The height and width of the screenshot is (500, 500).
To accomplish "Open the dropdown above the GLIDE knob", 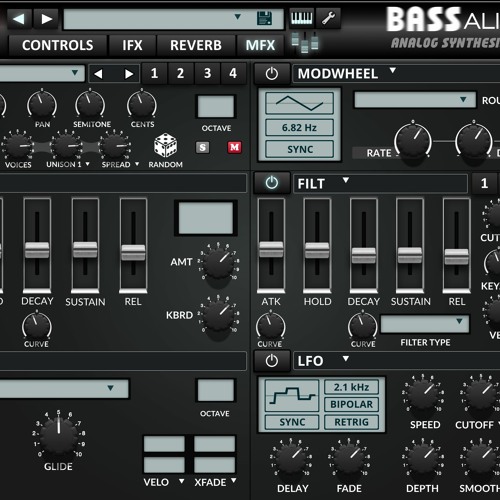I will pos(64,388).
